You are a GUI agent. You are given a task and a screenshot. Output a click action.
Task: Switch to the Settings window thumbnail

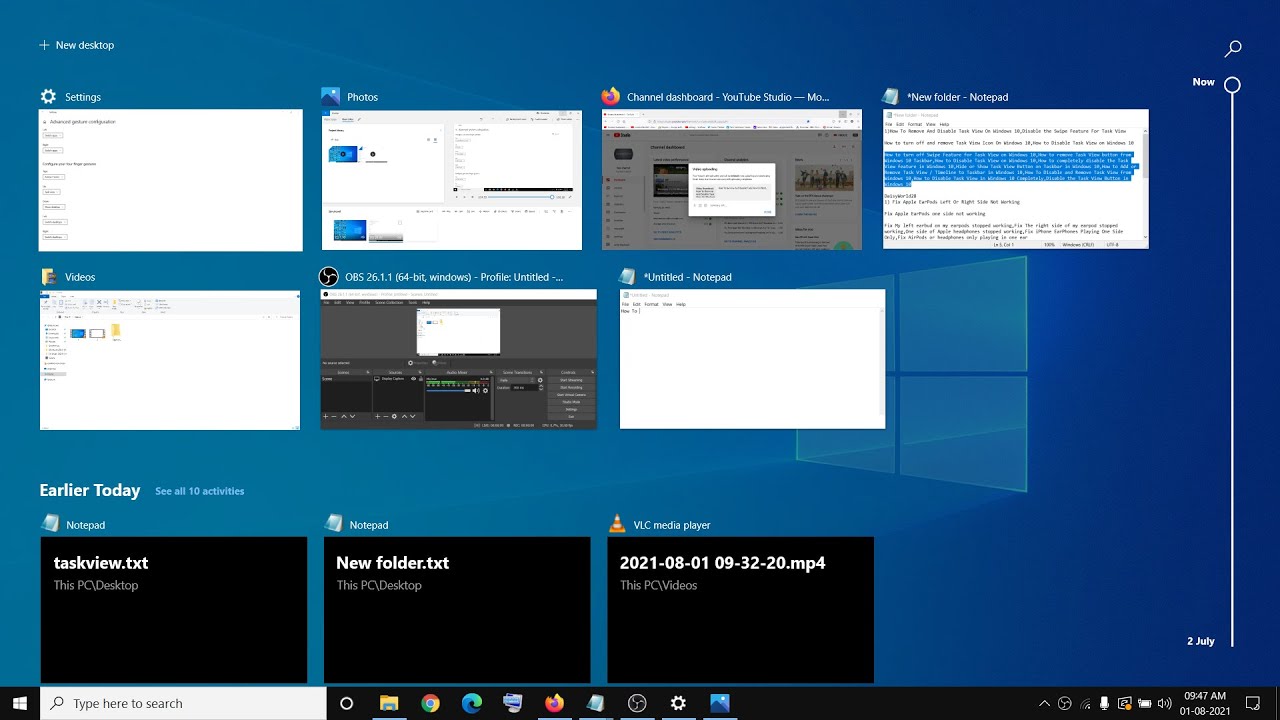171,180
